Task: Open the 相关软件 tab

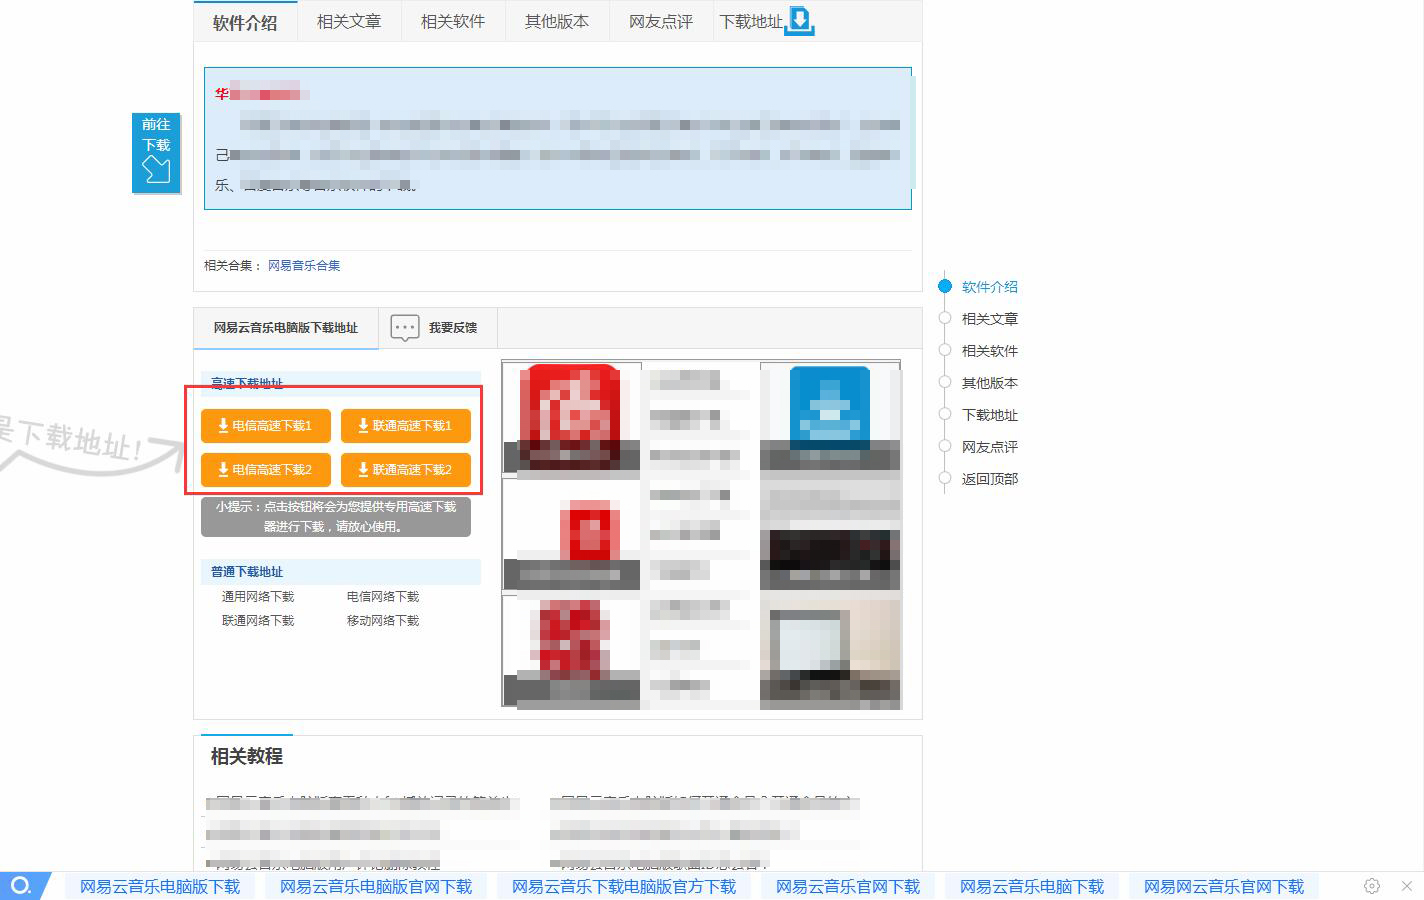Action: pos(453,21)
